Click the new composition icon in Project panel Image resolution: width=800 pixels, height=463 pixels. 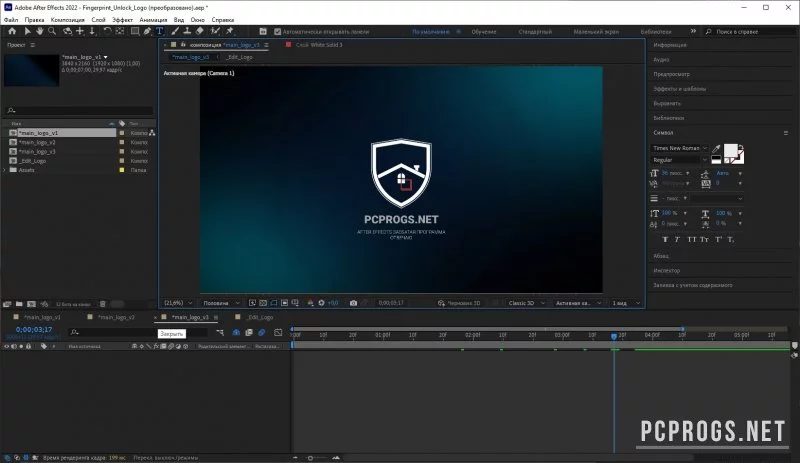point(32,304)
